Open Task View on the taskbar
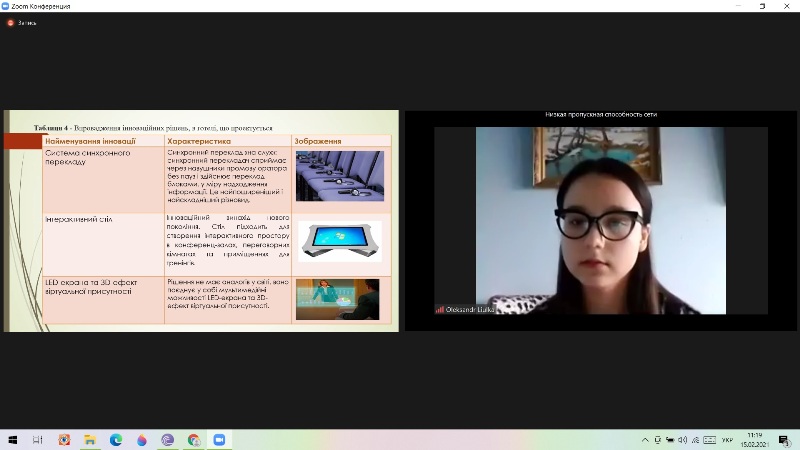The width and height of the screenshot is (800, 450). coord(38,440)
